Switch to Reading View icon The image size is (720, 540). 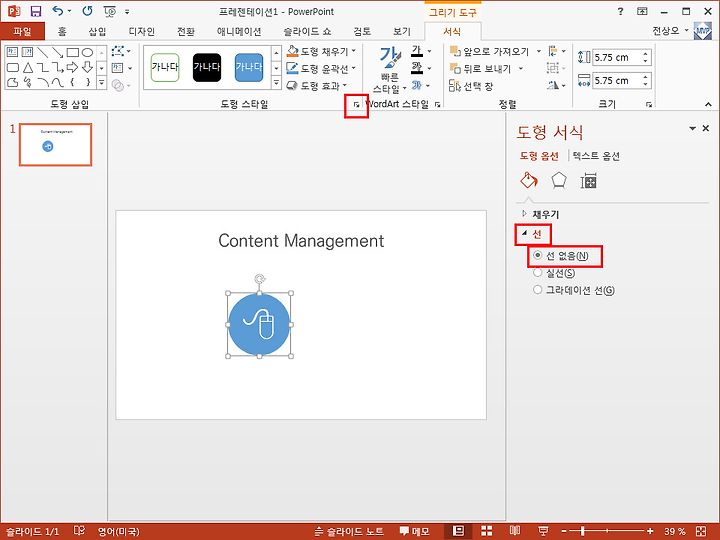click(x=515, y=531)
